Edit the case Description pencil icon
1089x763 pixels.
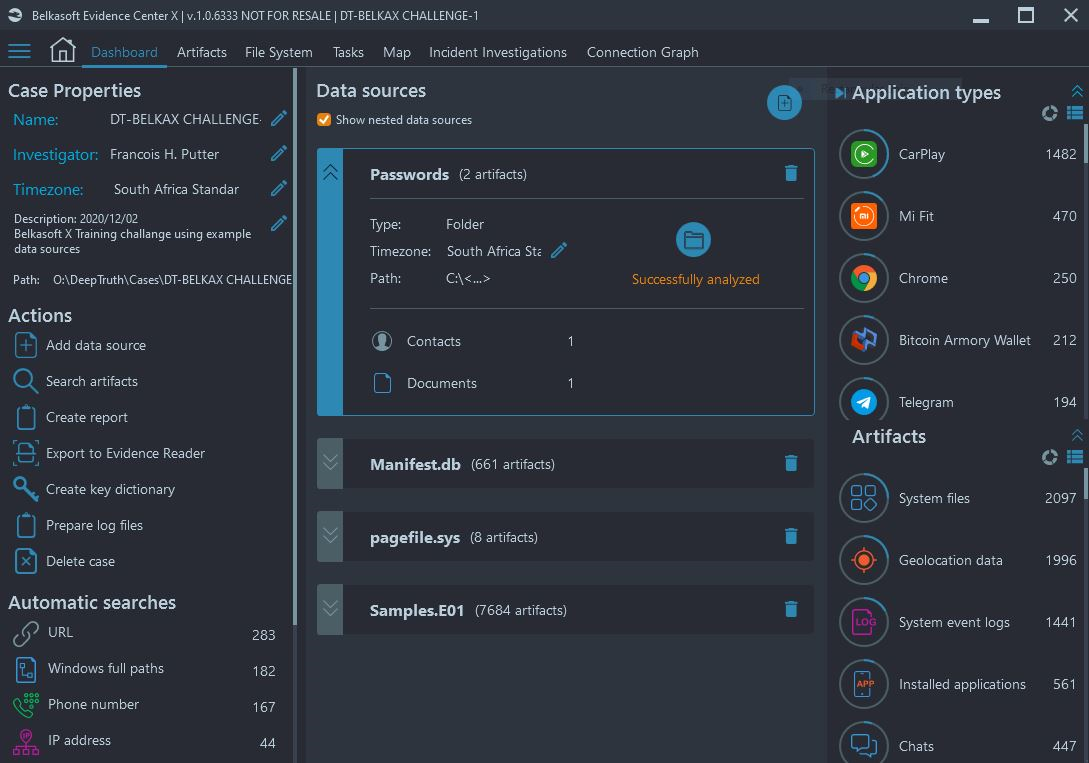tap(279, 223)
